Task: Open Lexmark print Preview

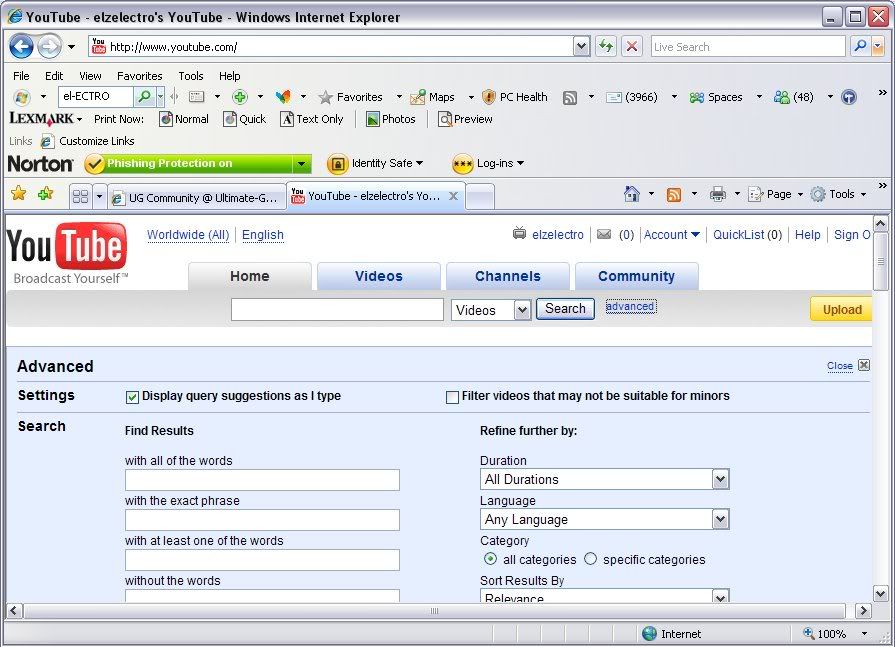Action: 465,119
